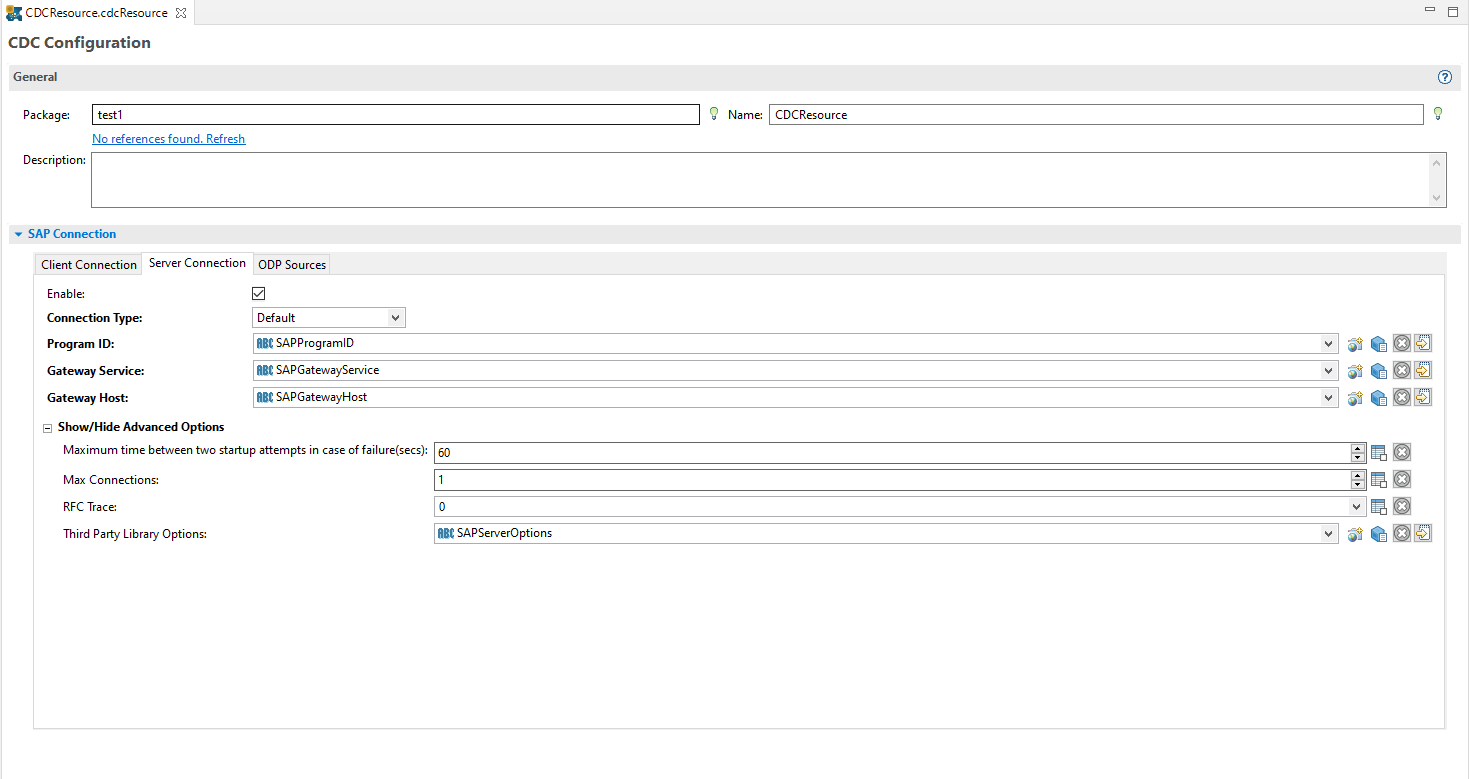Clear the startup attempts time property
This screenshot has width=1469, height=779.
click(1402, 453)
